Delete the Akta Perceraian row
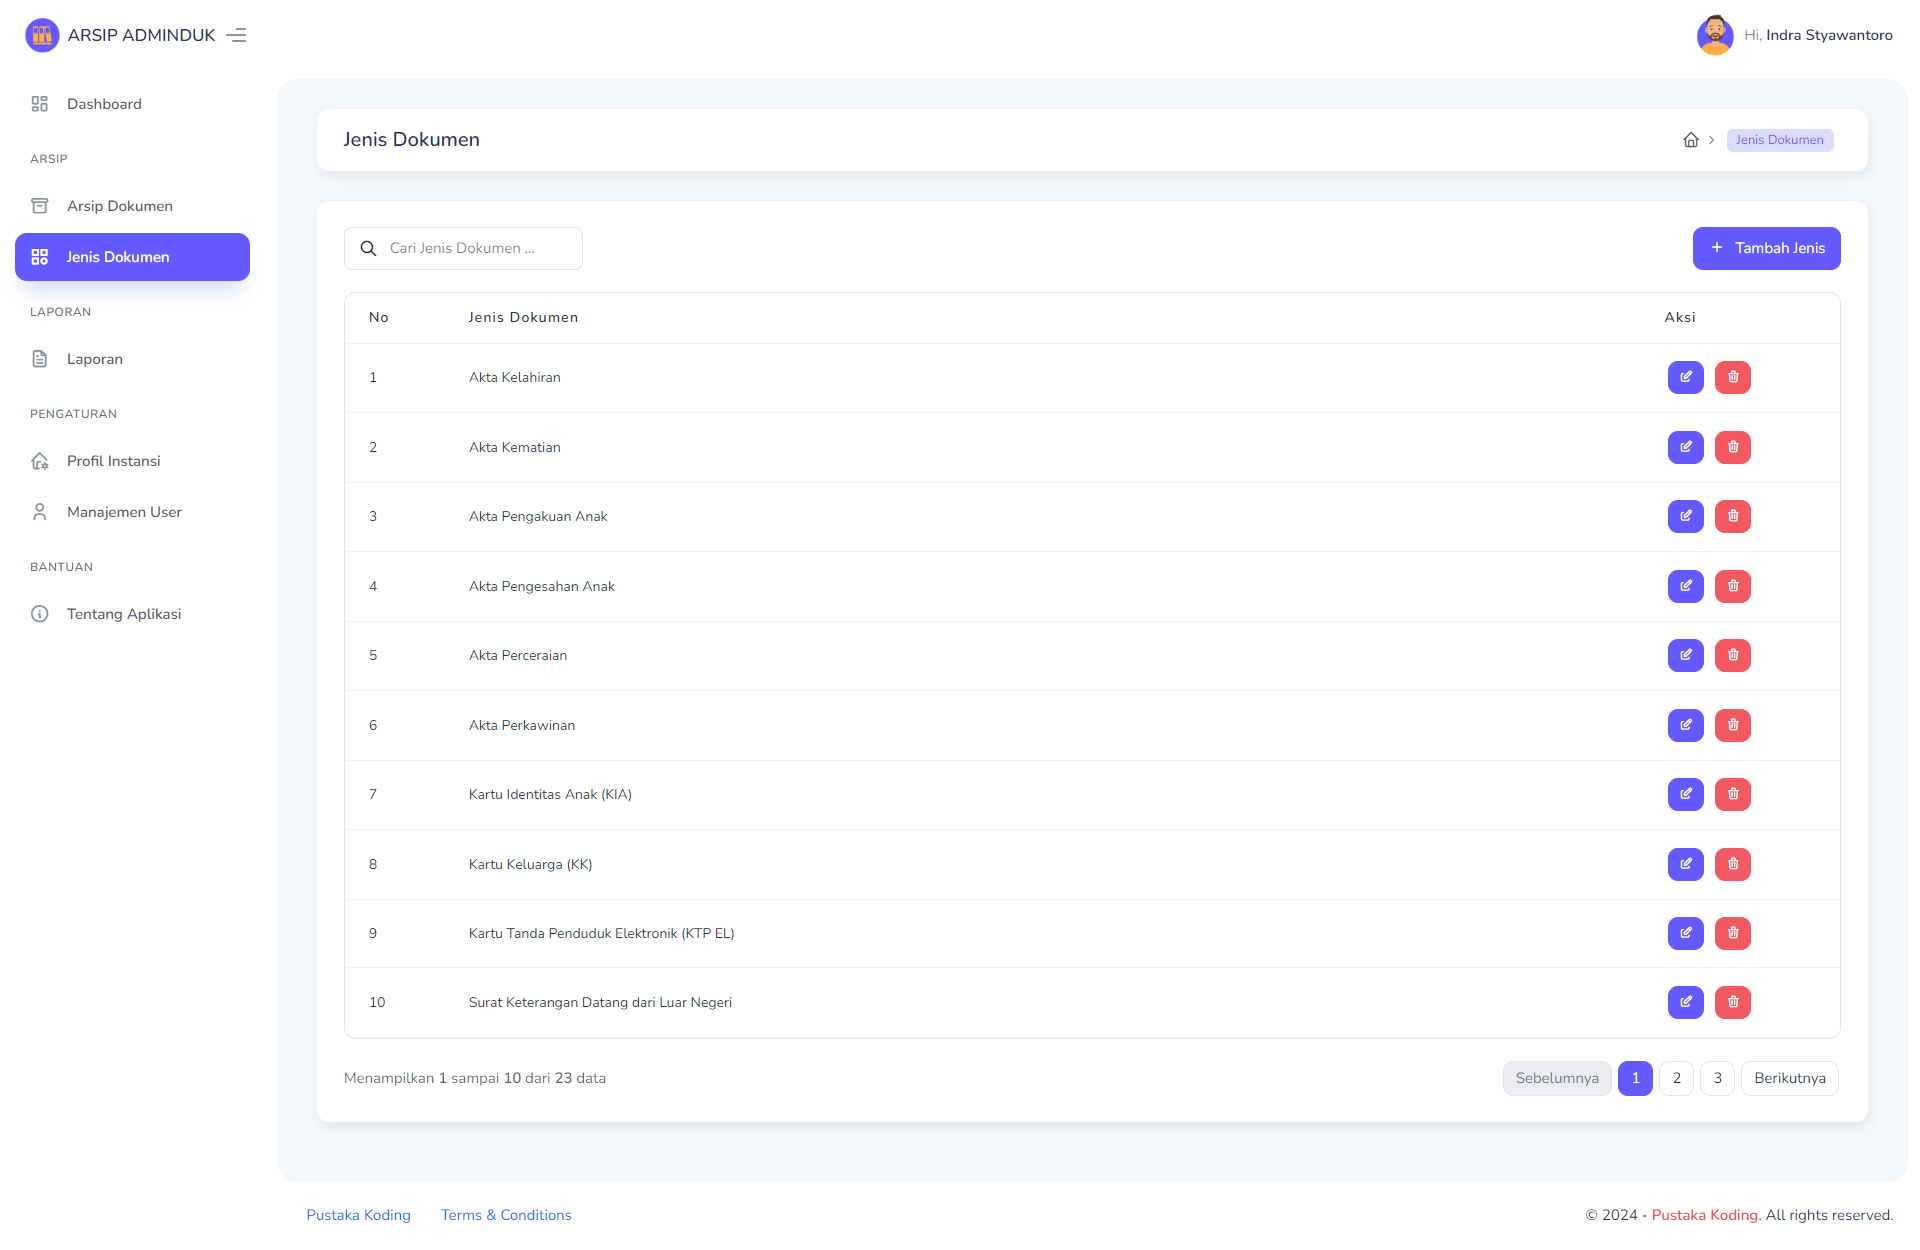Image resolution: width=1920 pixels, height=1250 pixels. tap(1733, 655)
